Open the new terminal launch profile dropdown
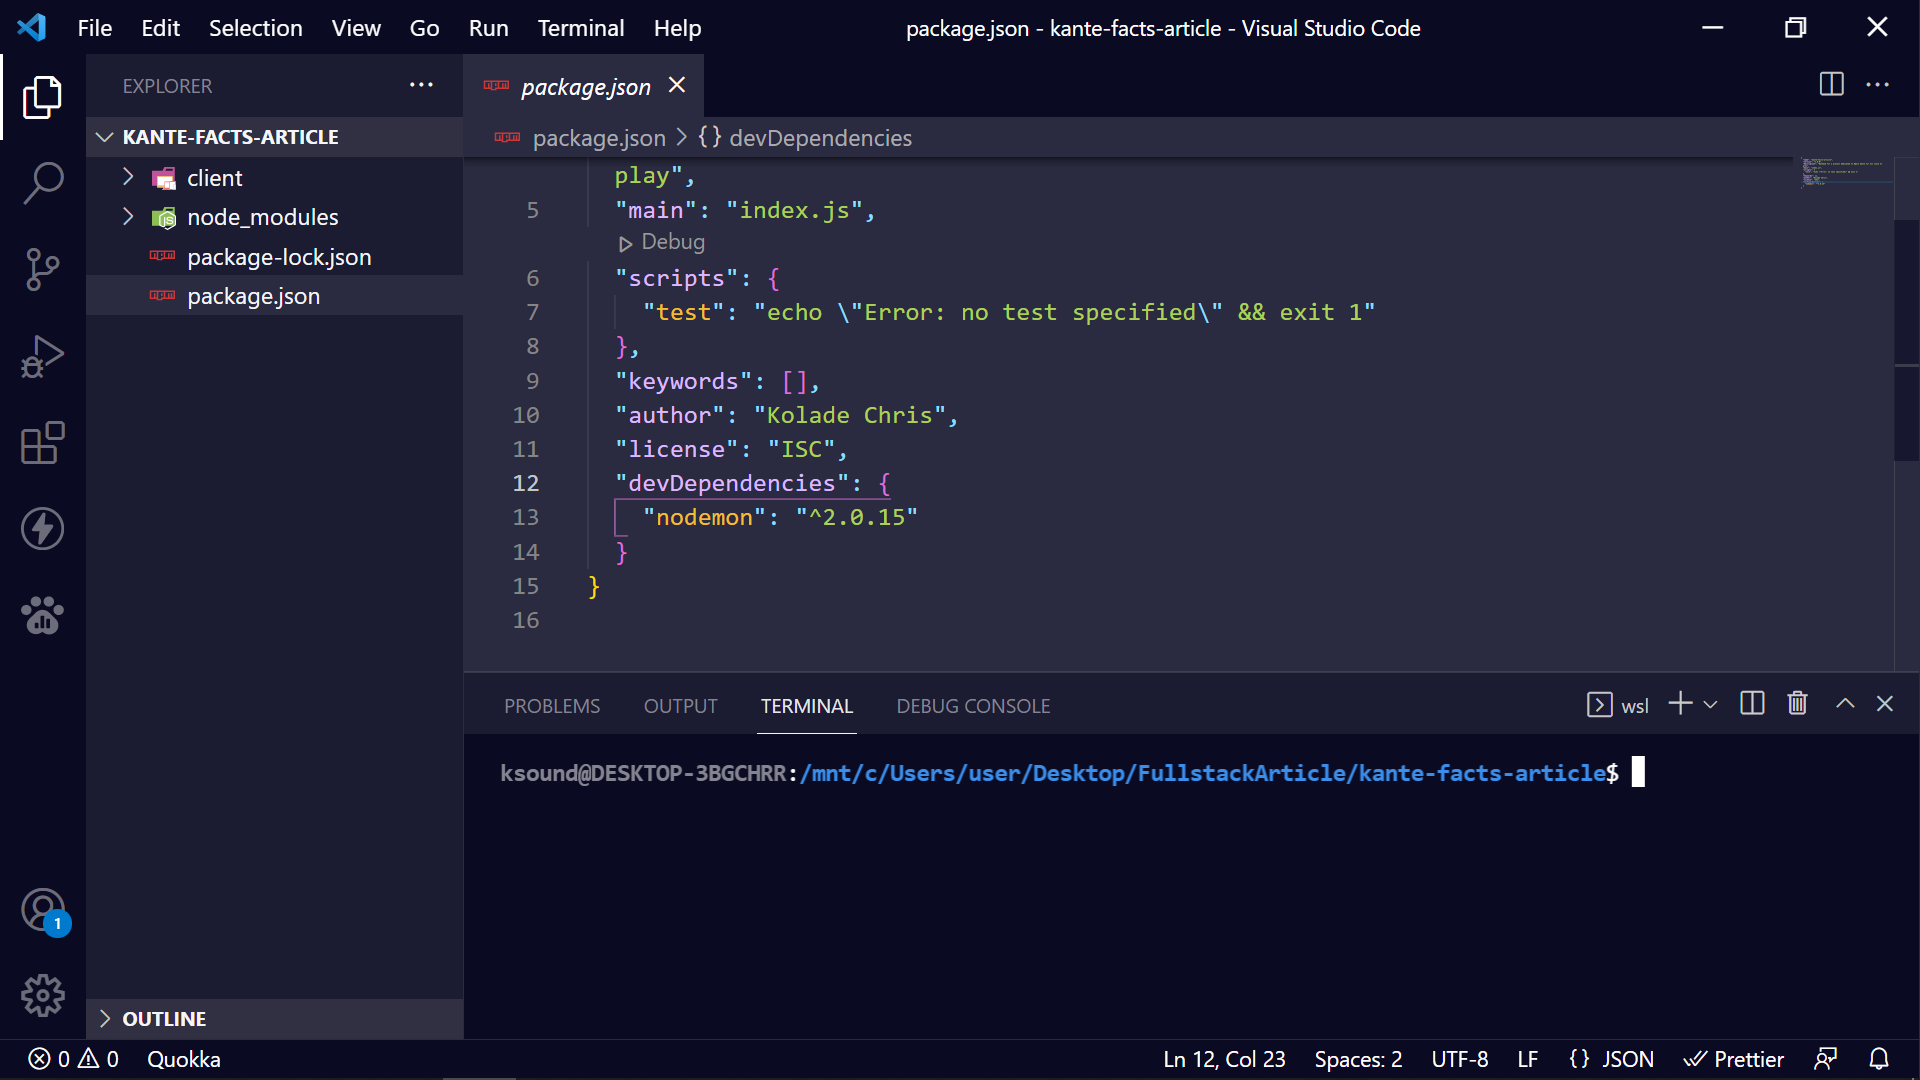 pos(1711,705)
